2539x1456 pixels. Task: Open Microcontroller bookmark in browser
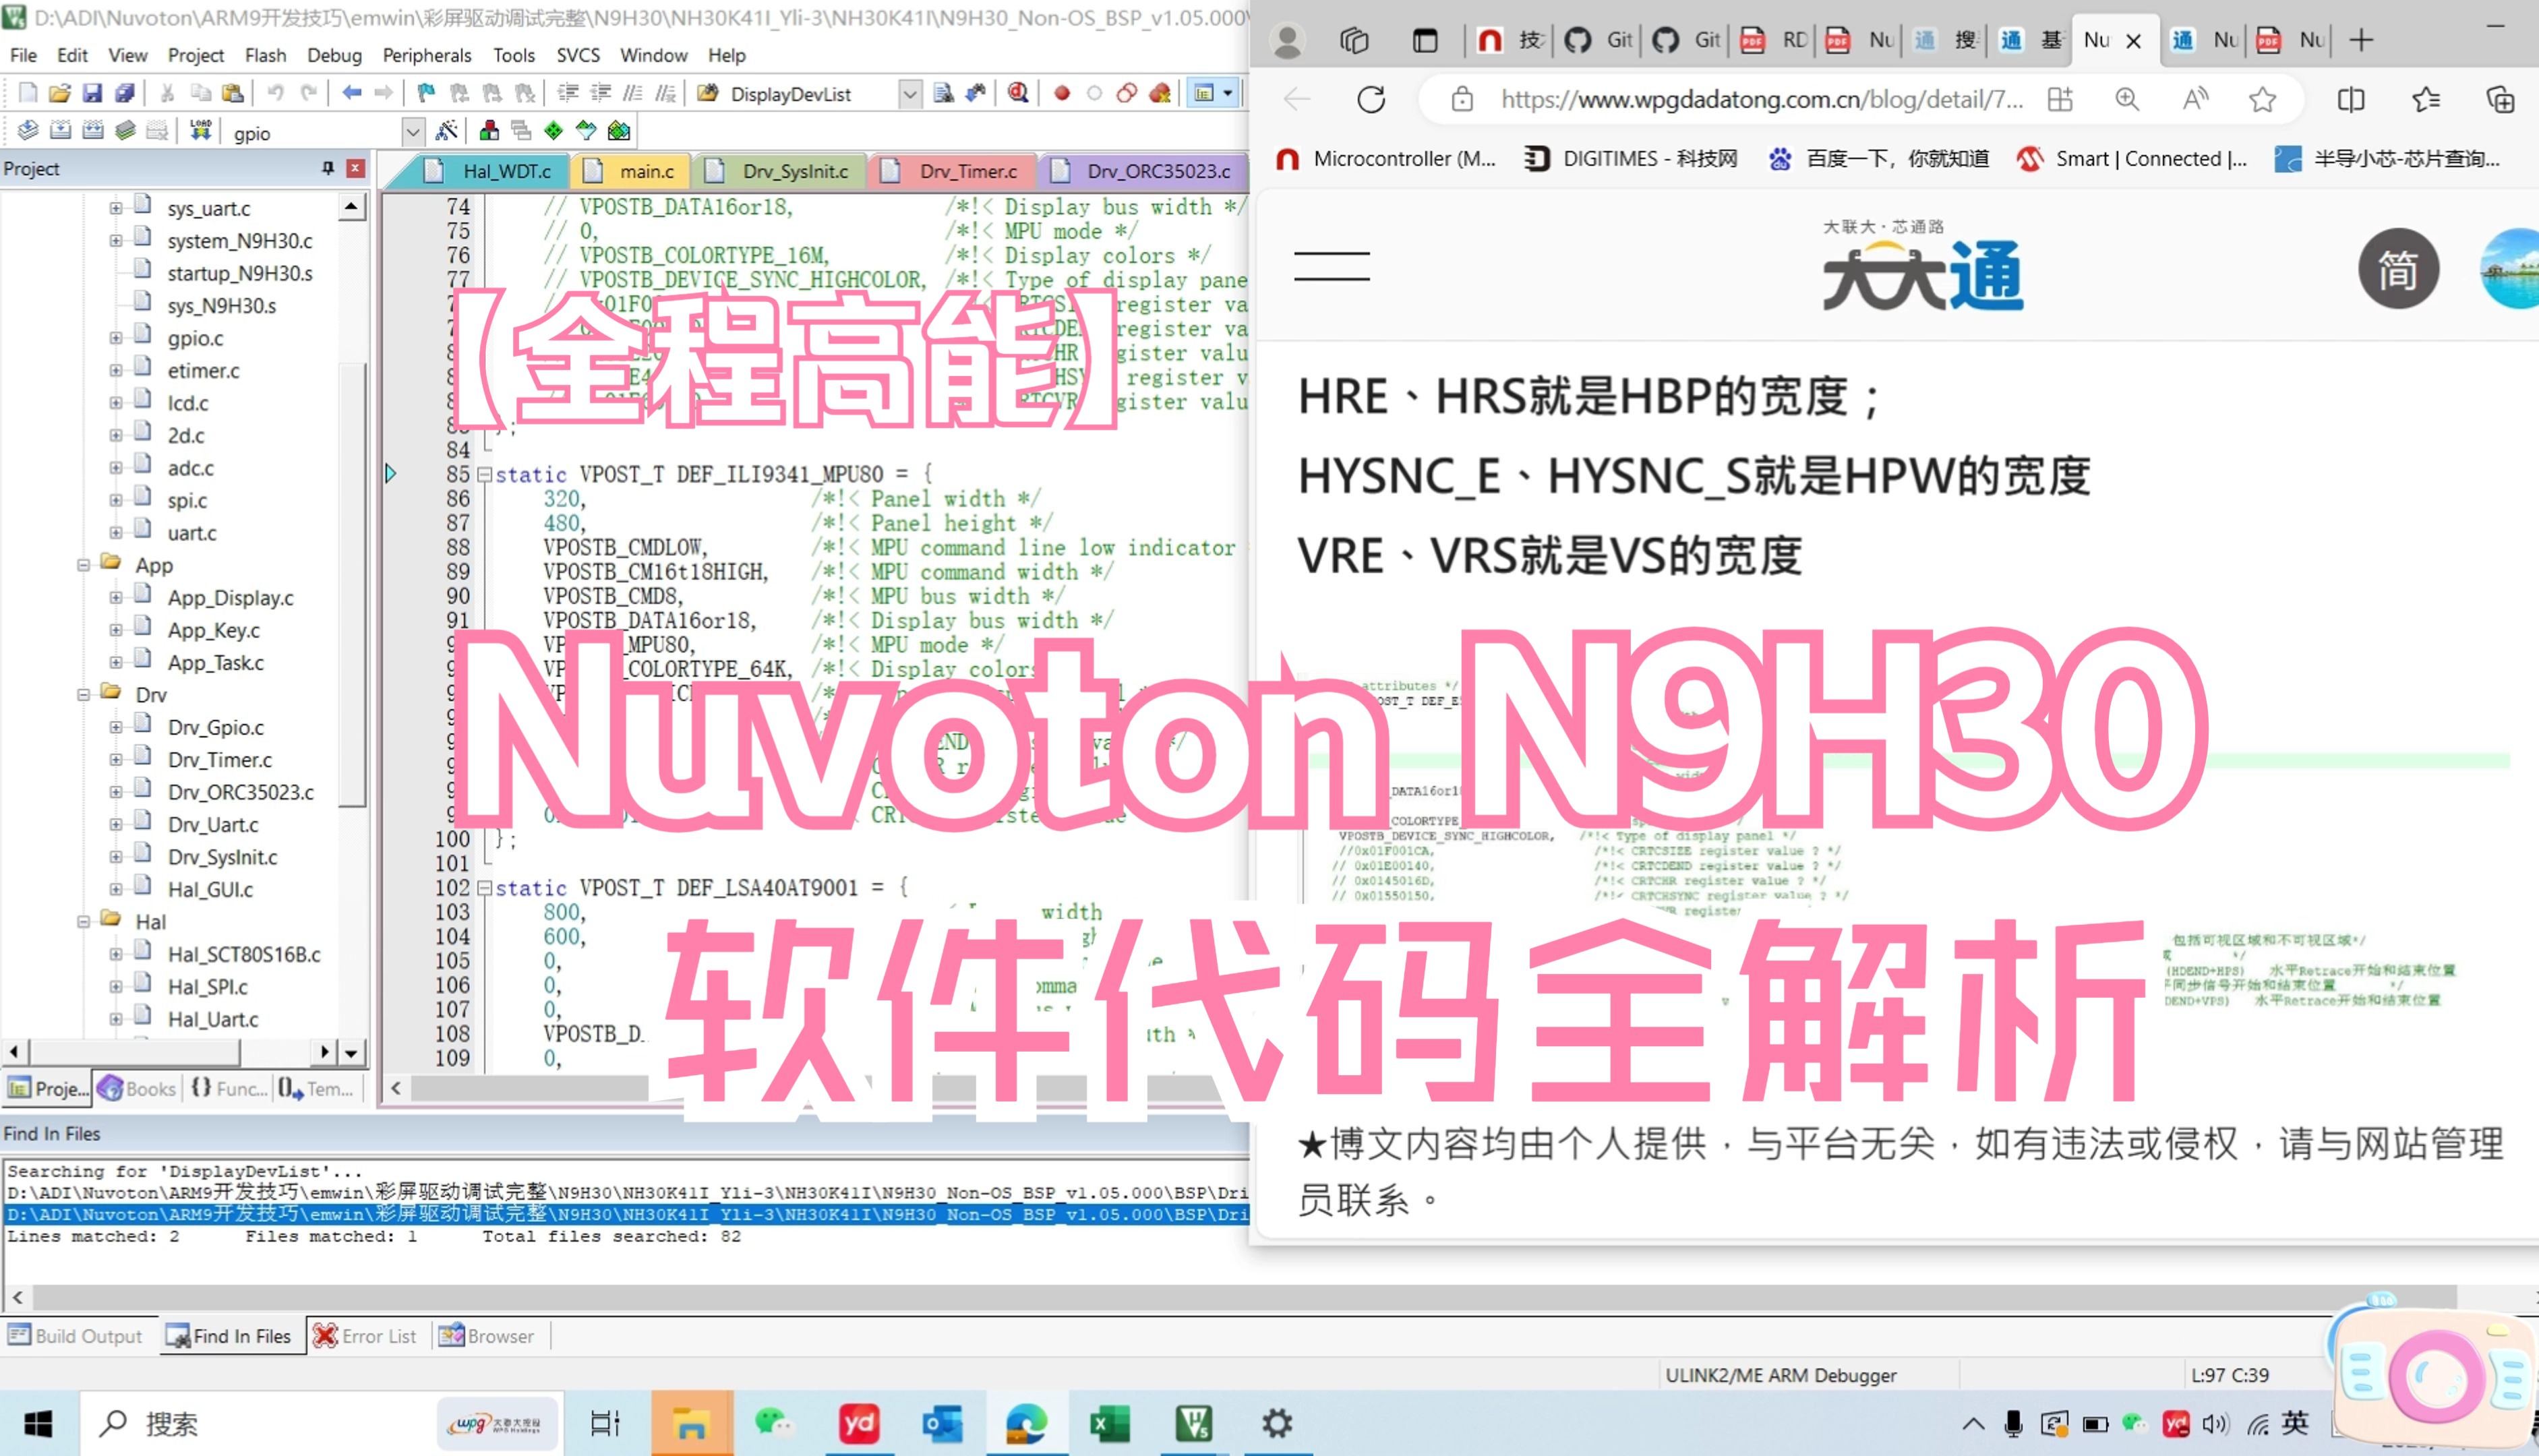(x=1386, y=158)
